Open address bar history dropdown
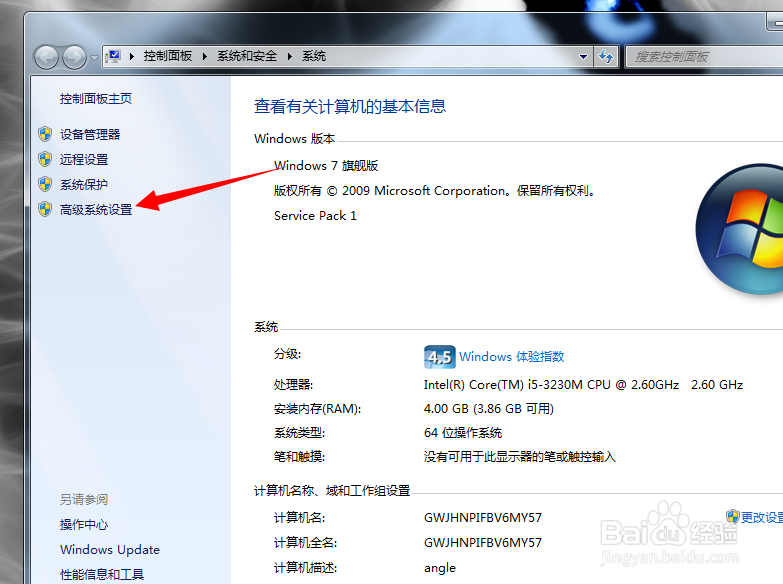Image resolution: width=783 pixels, height=584 pixels. pos(583,57)
